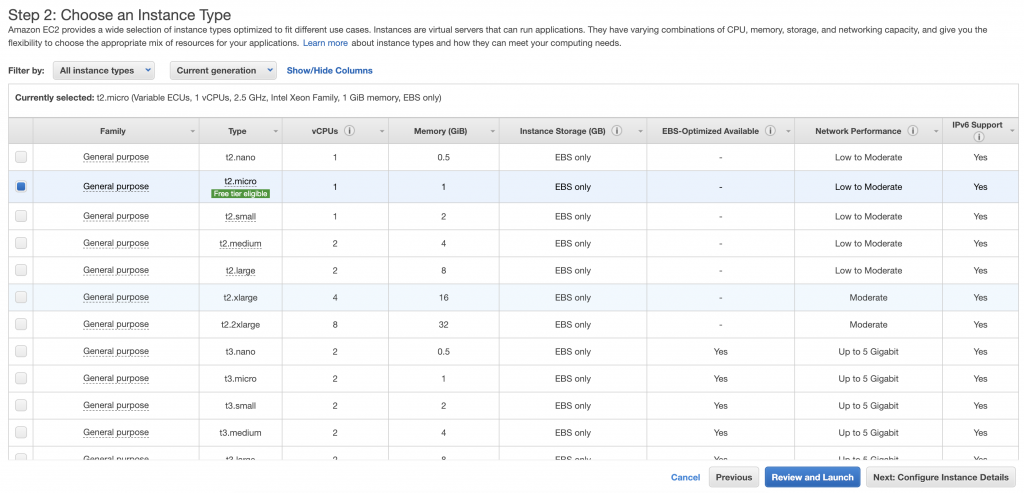Select the t2.2xlarge checkbox
This screenshot has width=1024, height=493.
[x=21, y=324]
